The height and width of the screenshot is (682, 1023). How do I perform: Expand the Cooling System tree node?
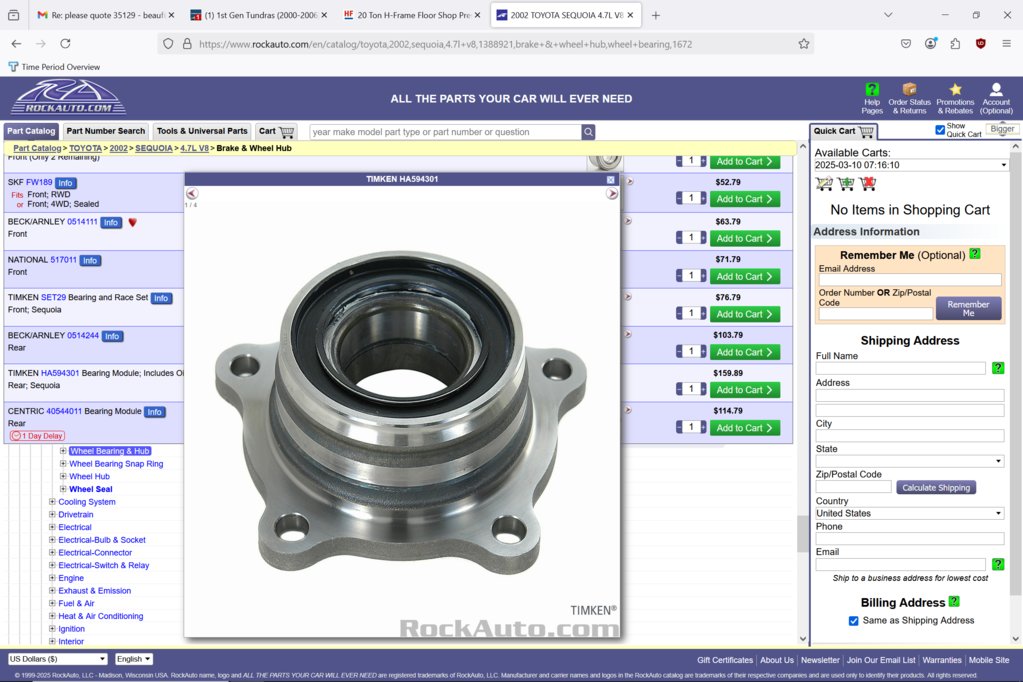52,502
